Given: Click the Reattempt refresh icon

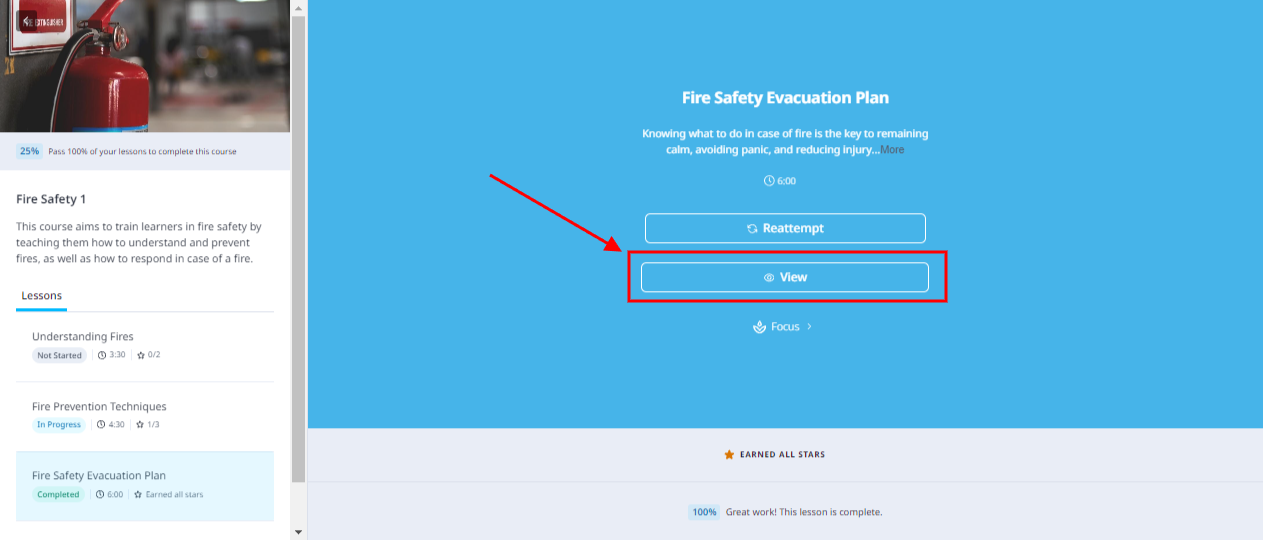Looking at the screenshot, I should point(752,228).
